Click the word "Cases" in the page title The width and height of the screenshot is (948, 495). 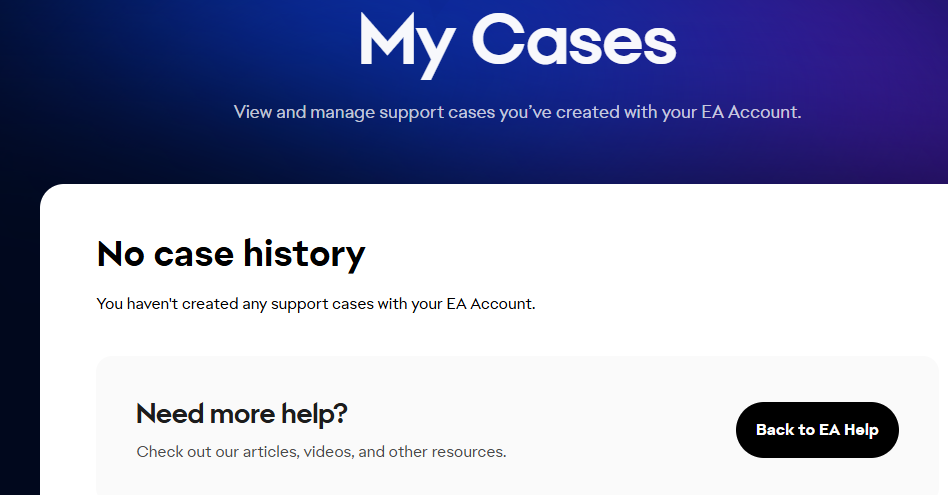(x=574, y=42)
